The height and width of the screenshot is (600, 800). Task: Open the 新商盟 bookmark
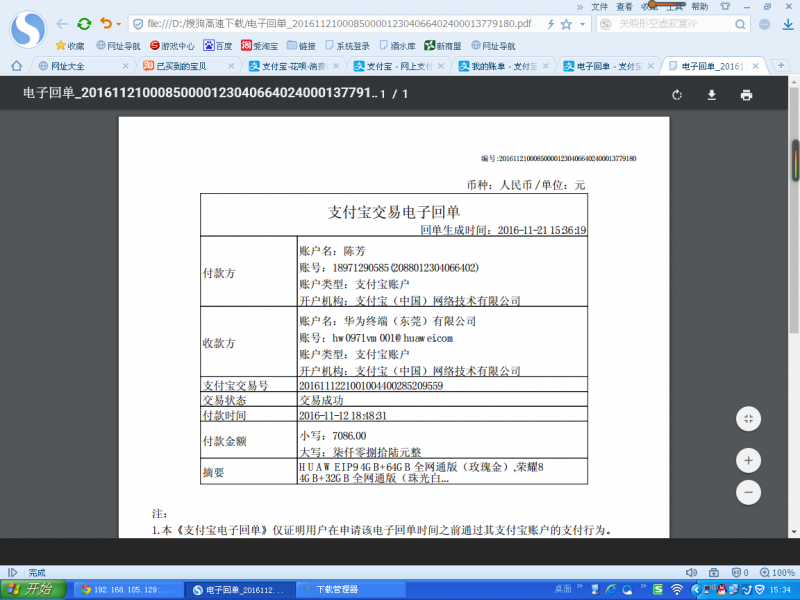pyautogui.click(x=442, y=46)
